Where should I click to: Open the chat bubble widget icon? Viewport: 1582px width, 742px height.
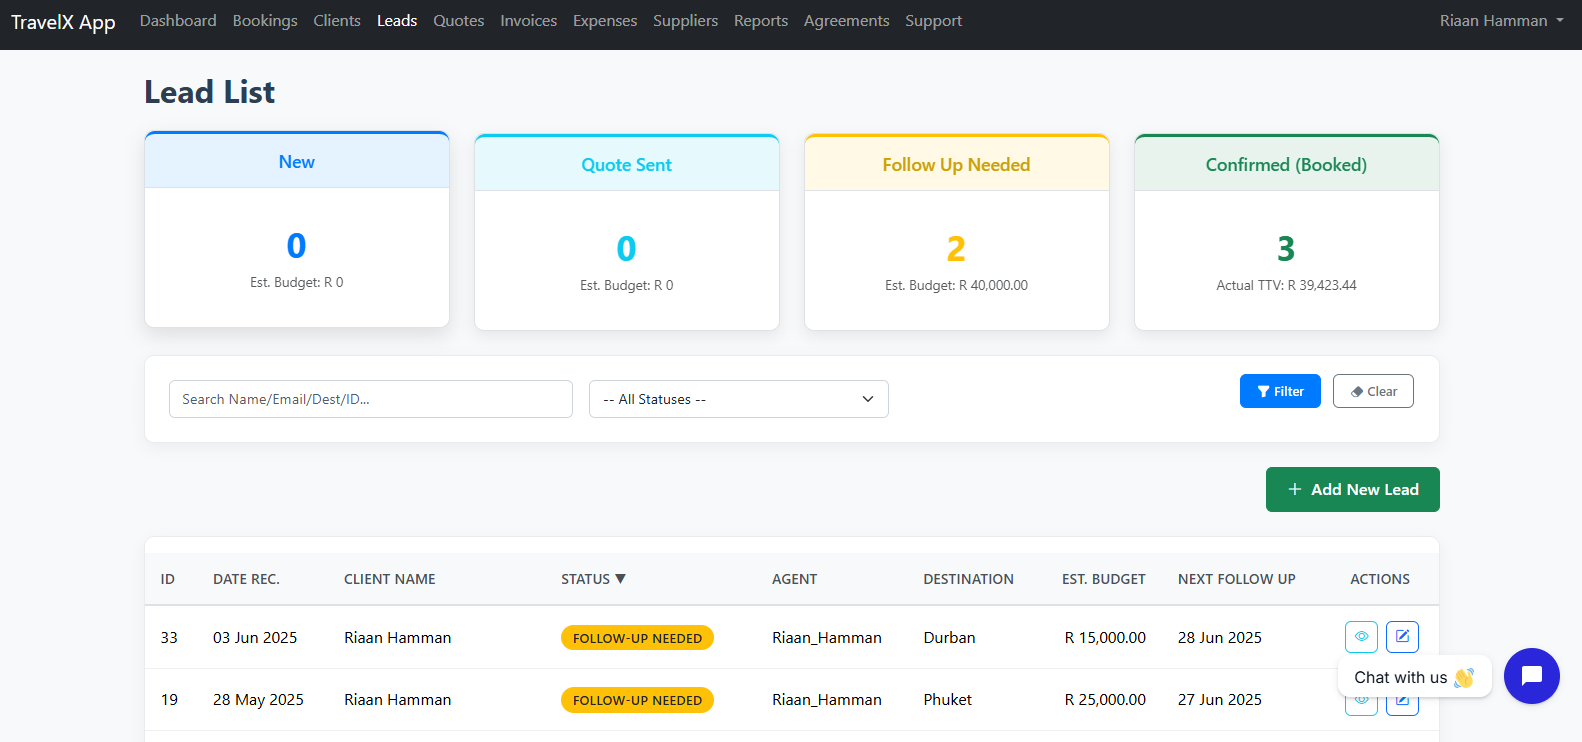tap(1531, 676)
